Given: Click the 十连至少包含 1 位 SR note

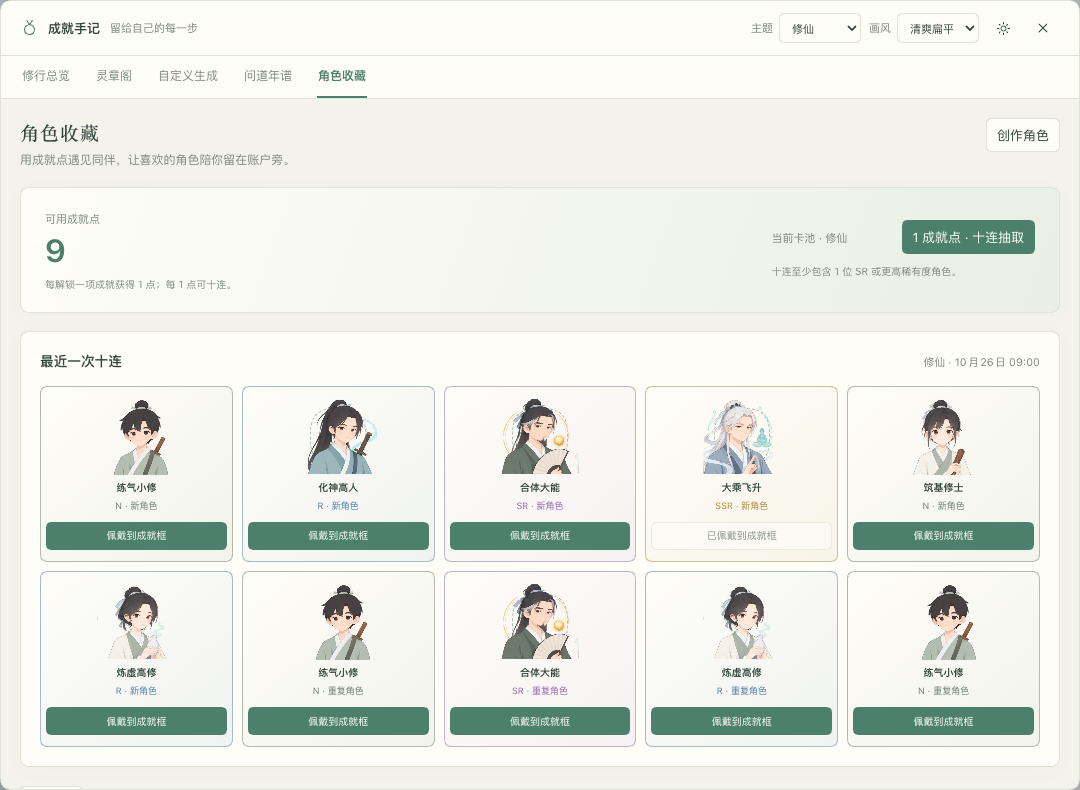Looking at the screenshot, I should tap(864, 271).
